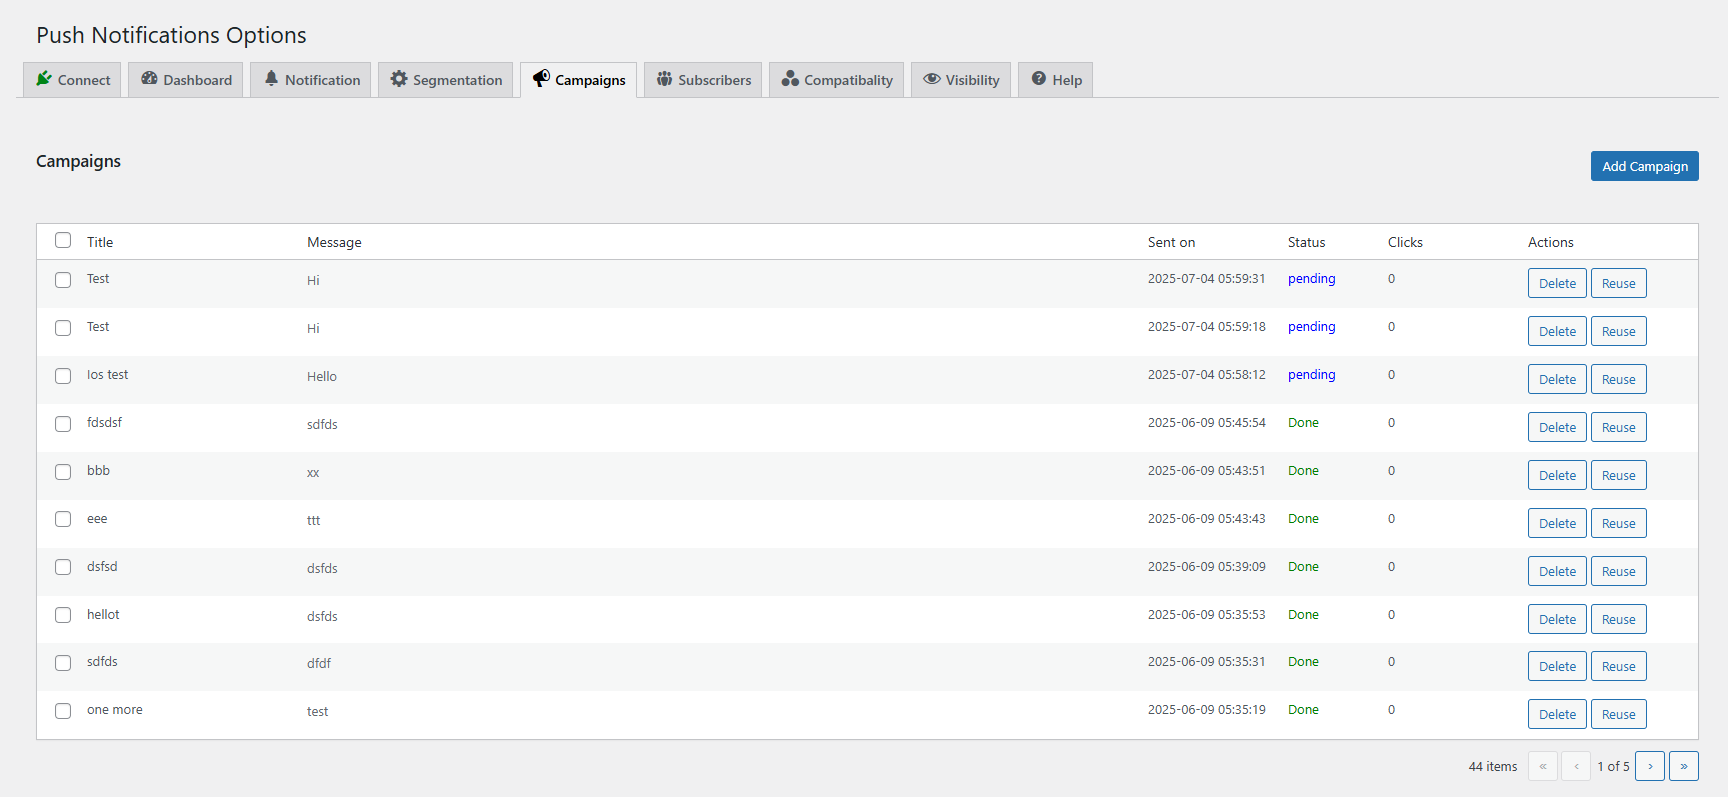Click the Add Campaign button
1728x797 pixels.
[x=1644, y=165]
